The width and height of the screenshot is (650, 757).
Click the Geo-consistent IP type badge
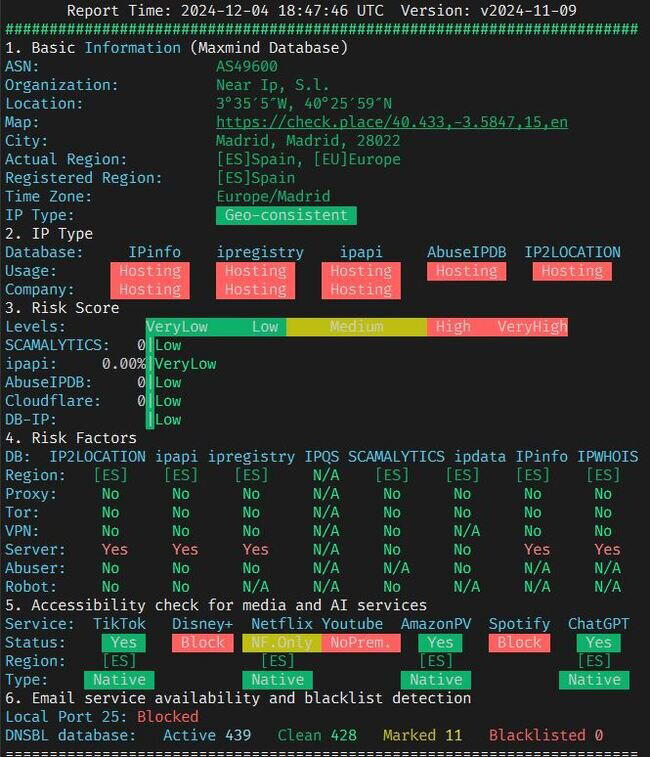pos(286,215)
